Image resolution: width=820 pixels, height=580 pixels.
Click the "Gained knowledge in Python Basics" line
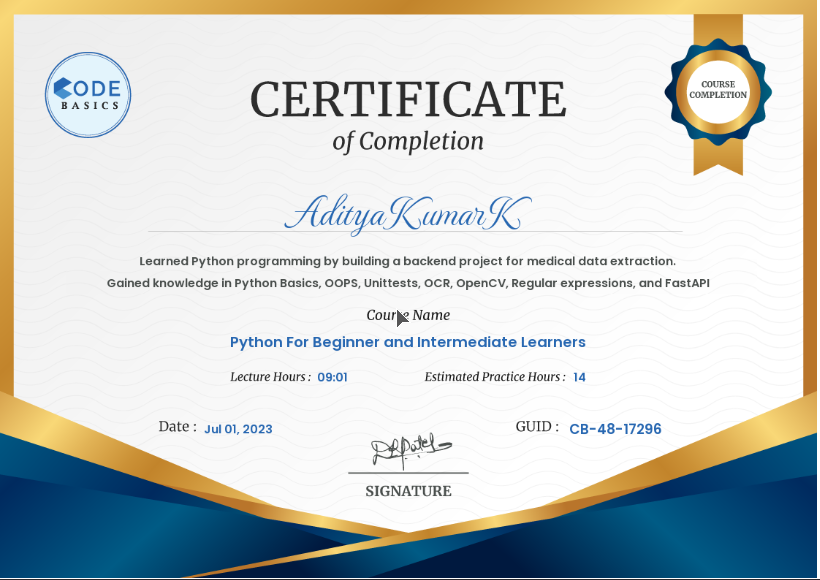[408, 283]
